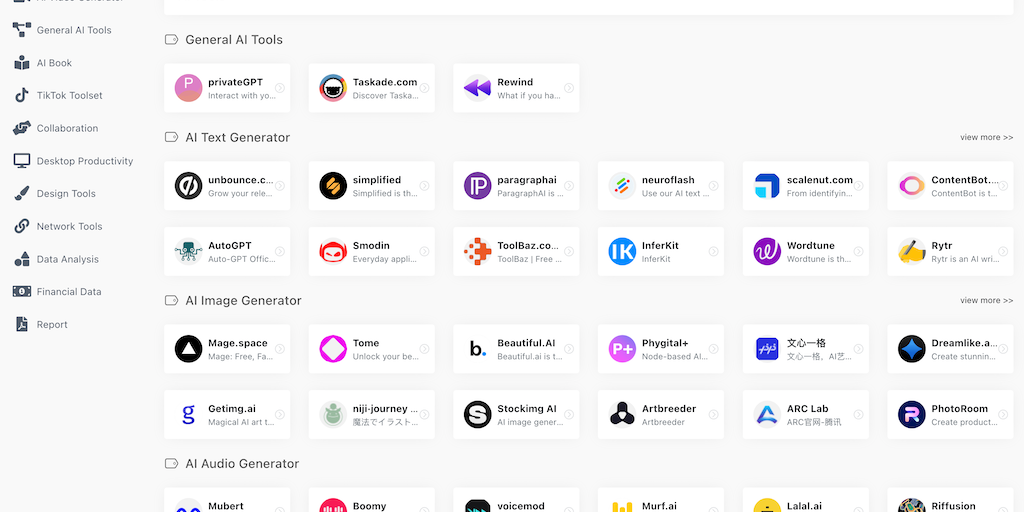The image size is (1024, 512).
Task: Select Collaboration in sidebar menu
Action: [x=67, y=128]
